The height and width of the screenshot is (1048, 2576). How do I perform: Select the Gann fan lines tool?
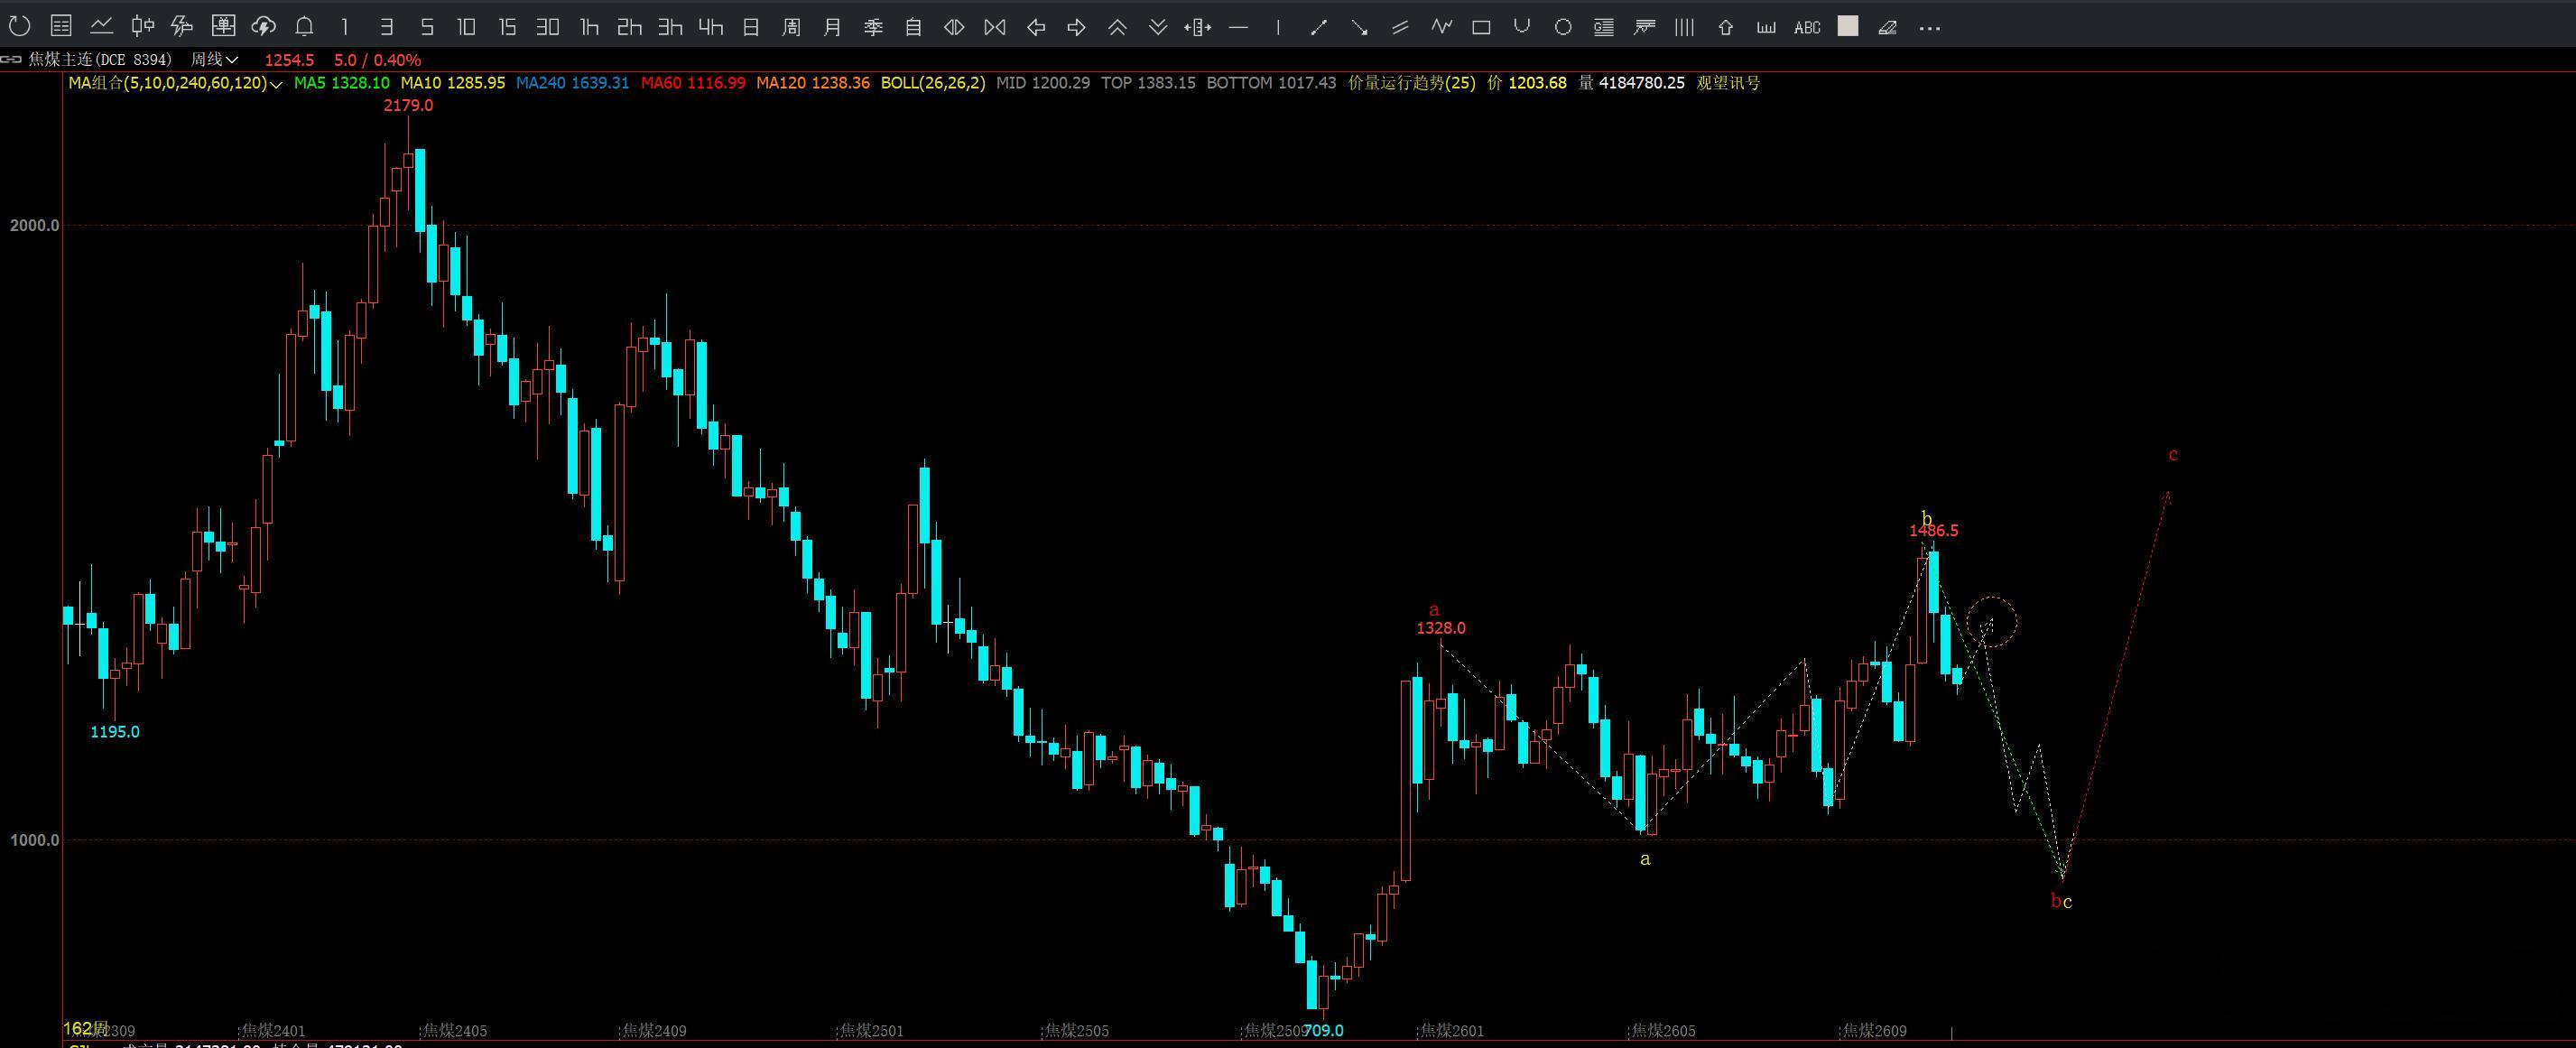coord(1644,27)
